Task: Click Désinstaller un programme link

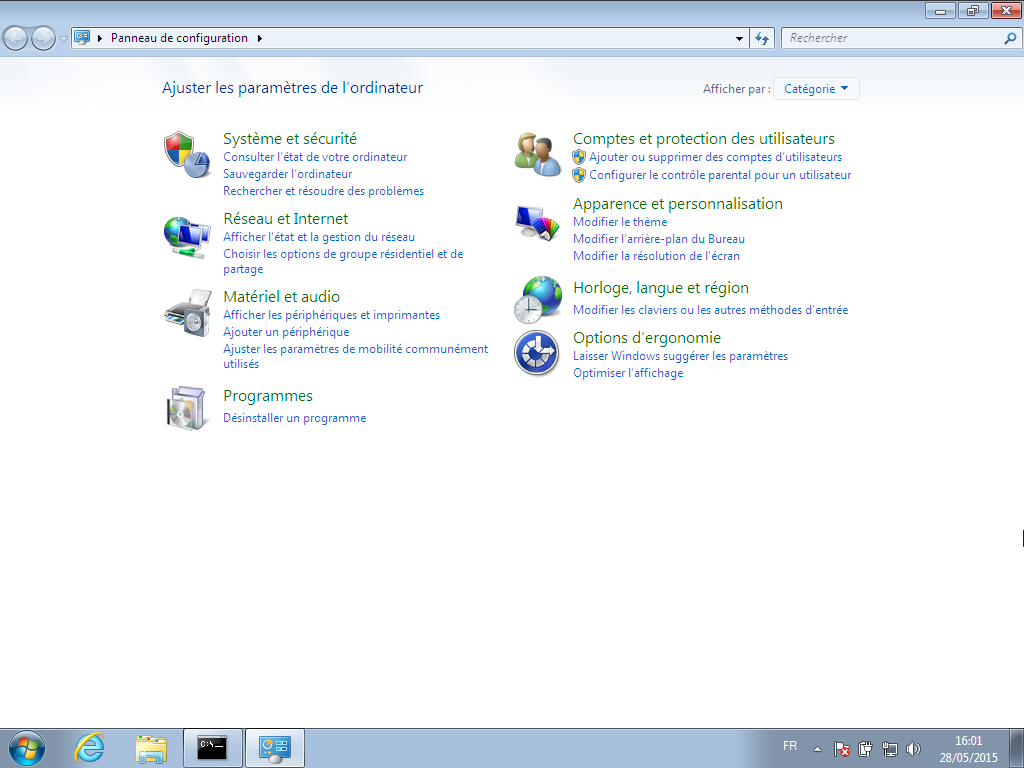Action: 295,418
